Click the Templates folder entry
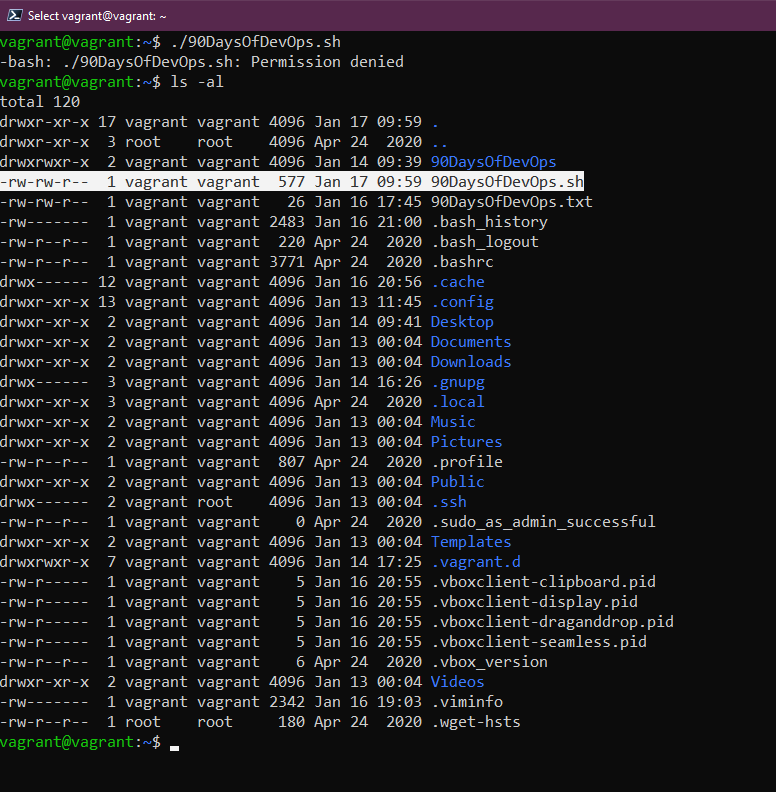Image resolution: width=776 pixels, height=792 pixels. point(471,542)
